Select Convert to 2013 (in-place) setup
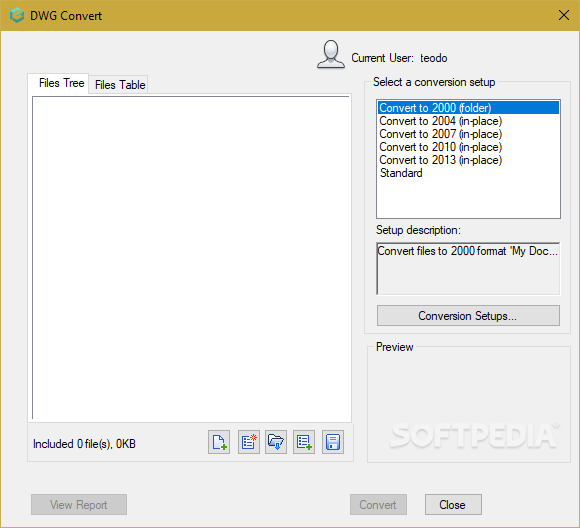 [468, 160]
